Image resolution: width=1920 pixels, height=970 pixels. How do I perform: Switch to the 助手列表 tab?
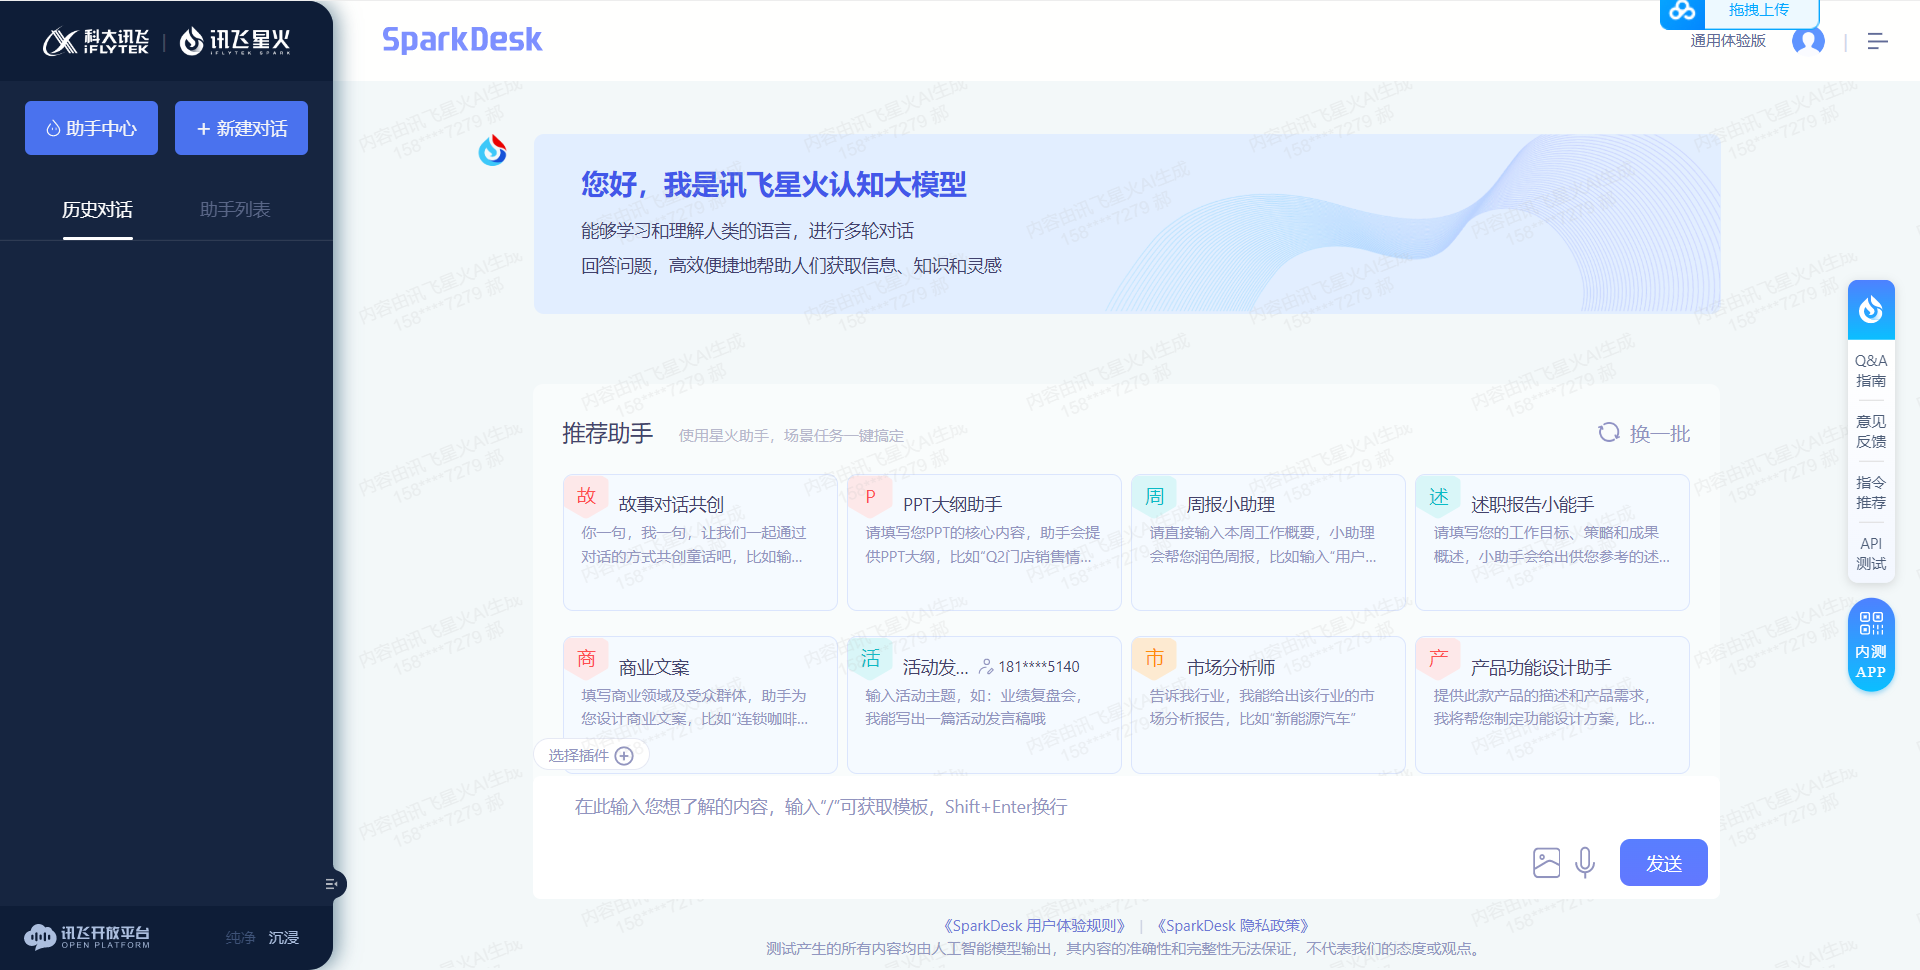coord(236,210)
